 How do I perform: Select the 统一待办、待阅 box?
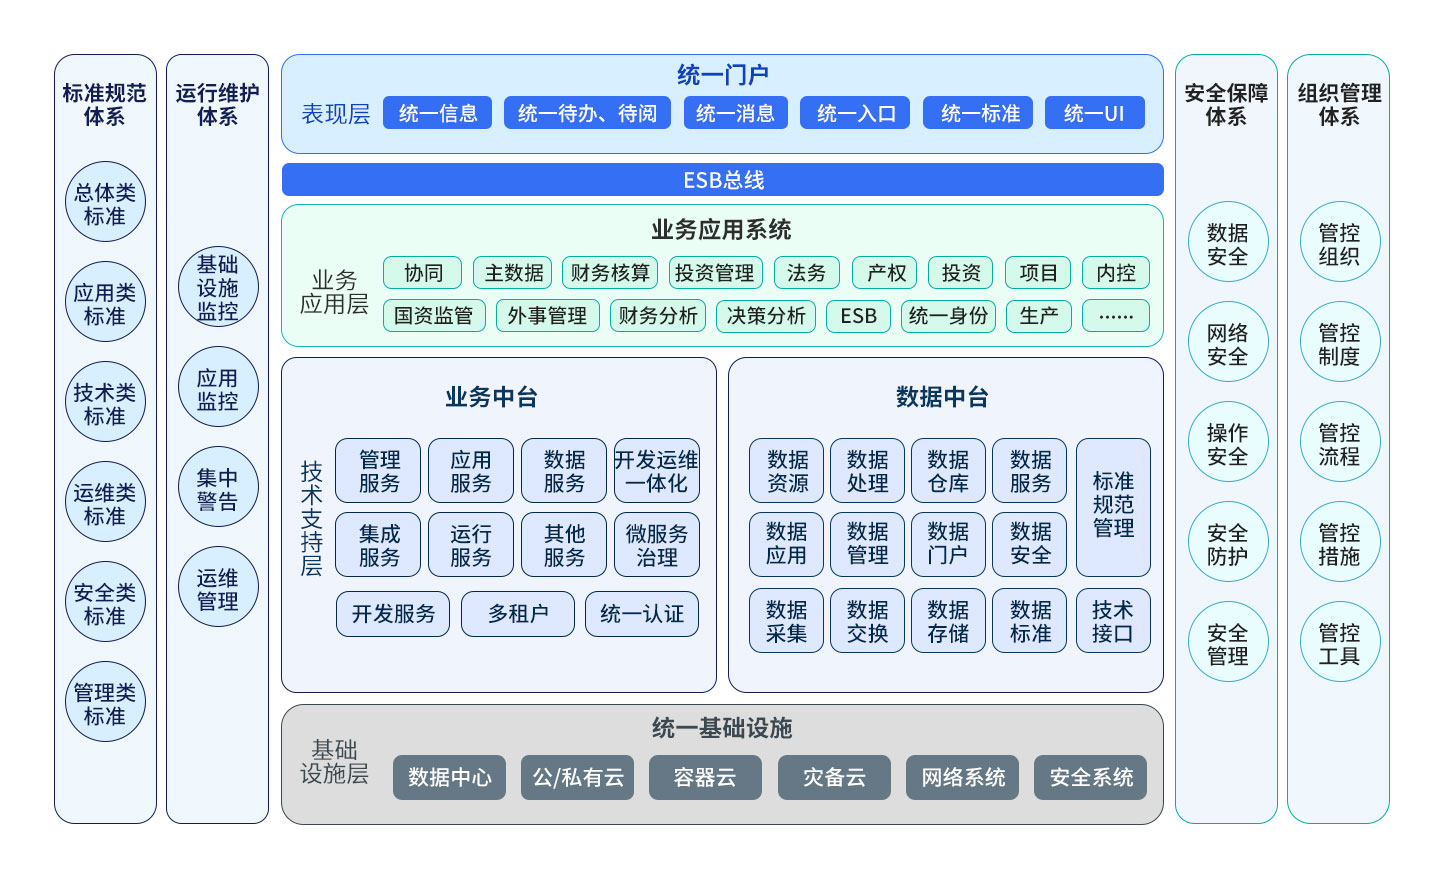[588, 113]
